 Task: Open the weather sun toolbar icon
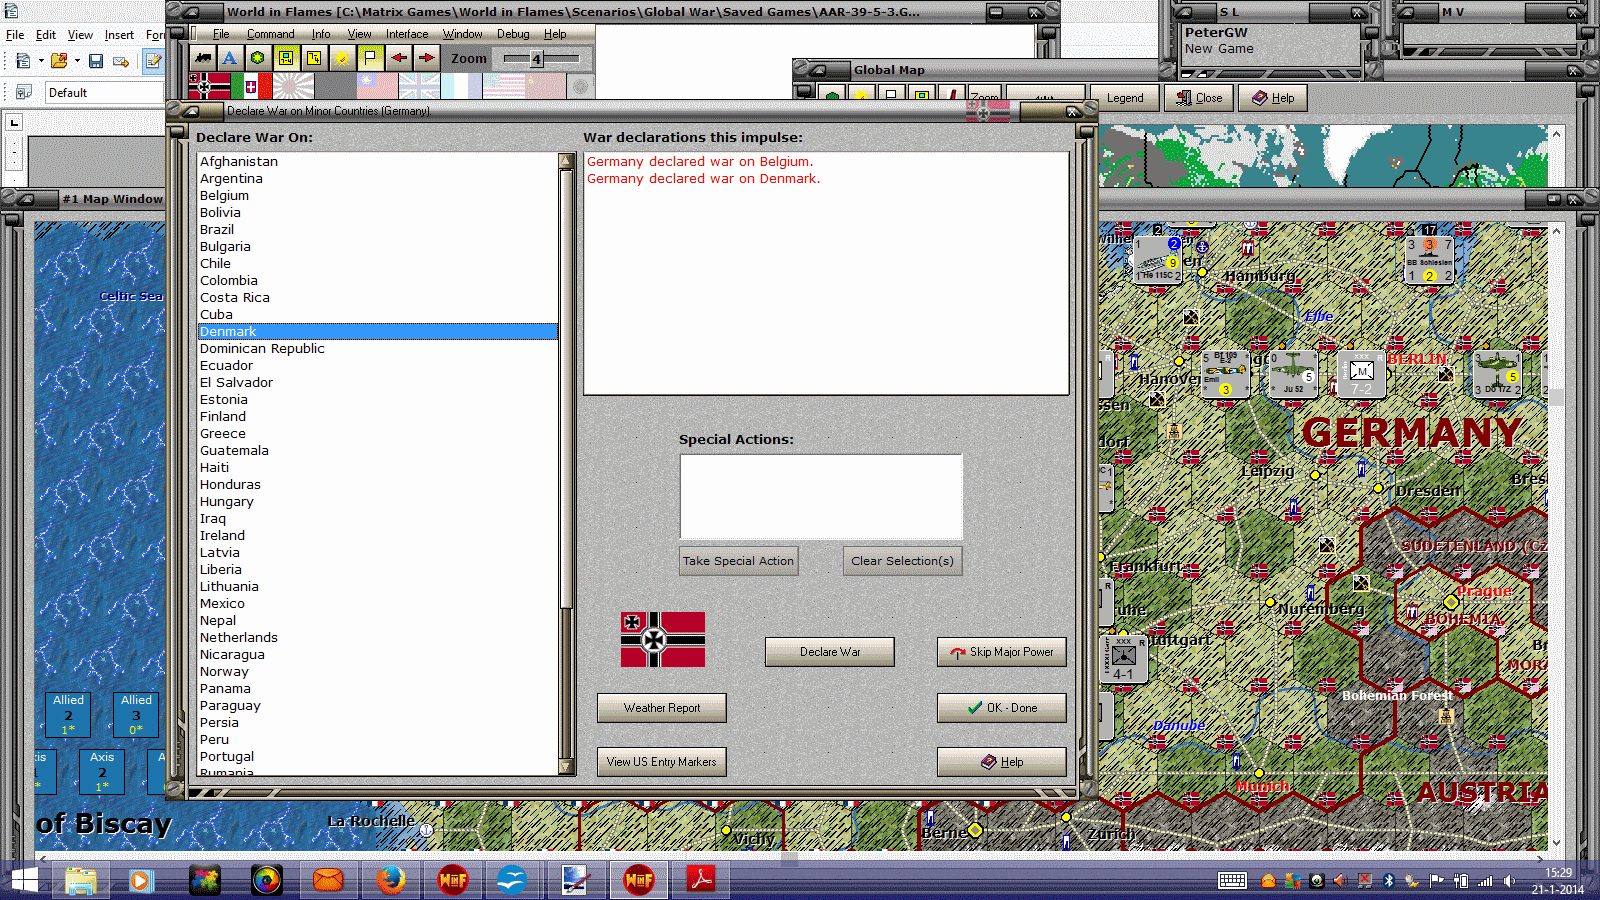[342, 58]
